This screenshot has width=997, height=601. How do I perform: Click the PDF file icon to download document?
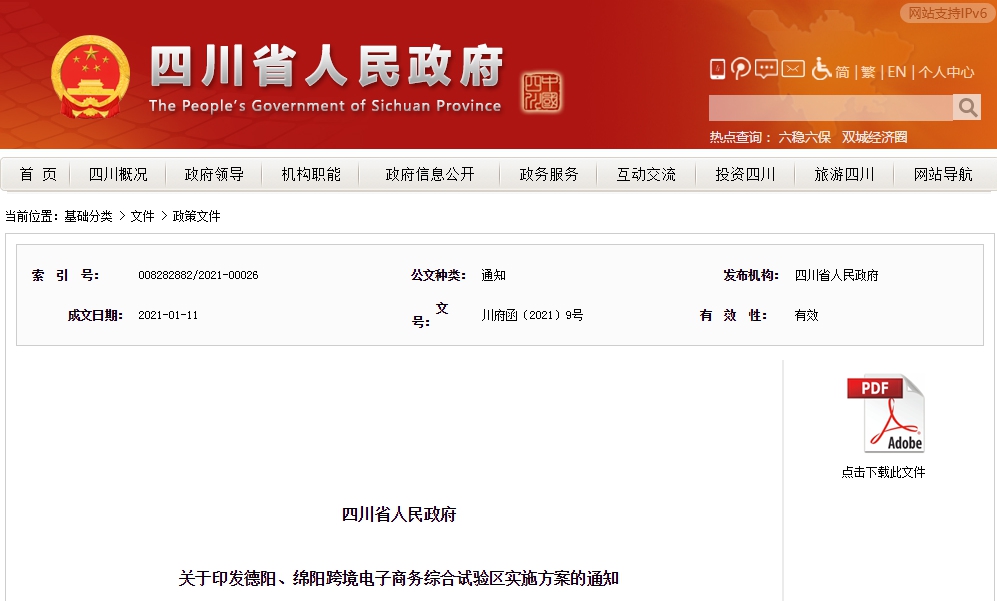coord(884,412)
